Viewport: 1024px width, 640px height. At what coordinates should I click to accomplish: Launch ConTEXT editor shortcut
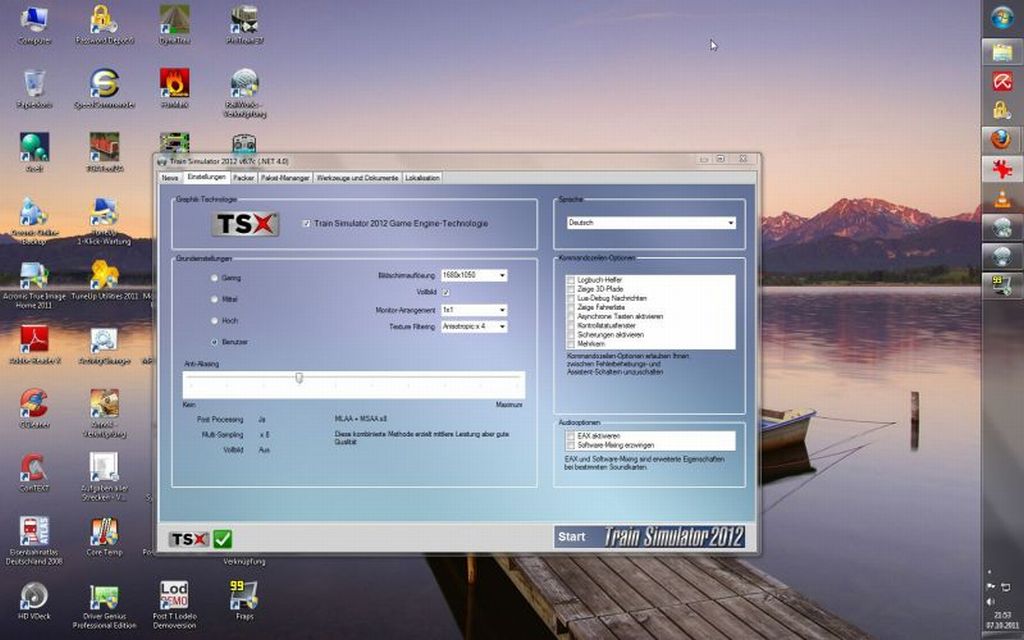pos(34,473)
